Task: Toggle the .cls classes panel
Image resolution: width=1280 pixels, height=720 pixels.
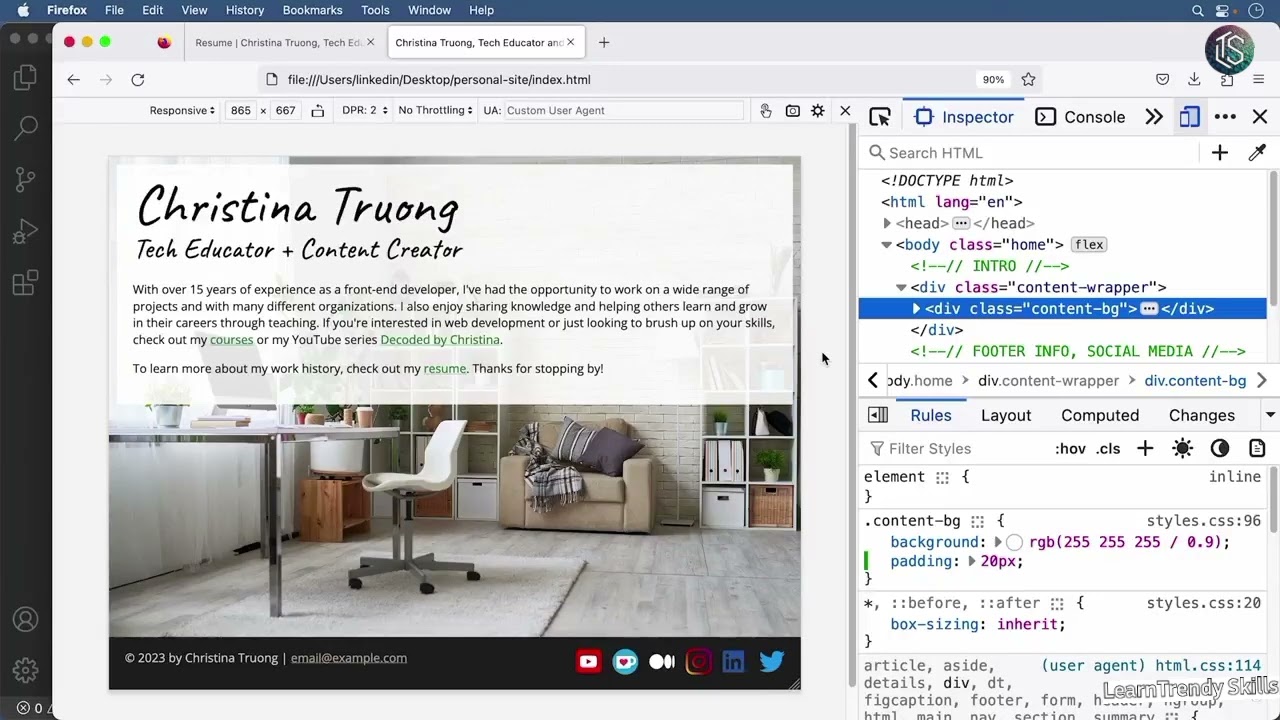Action: (x=1108, y=449)
